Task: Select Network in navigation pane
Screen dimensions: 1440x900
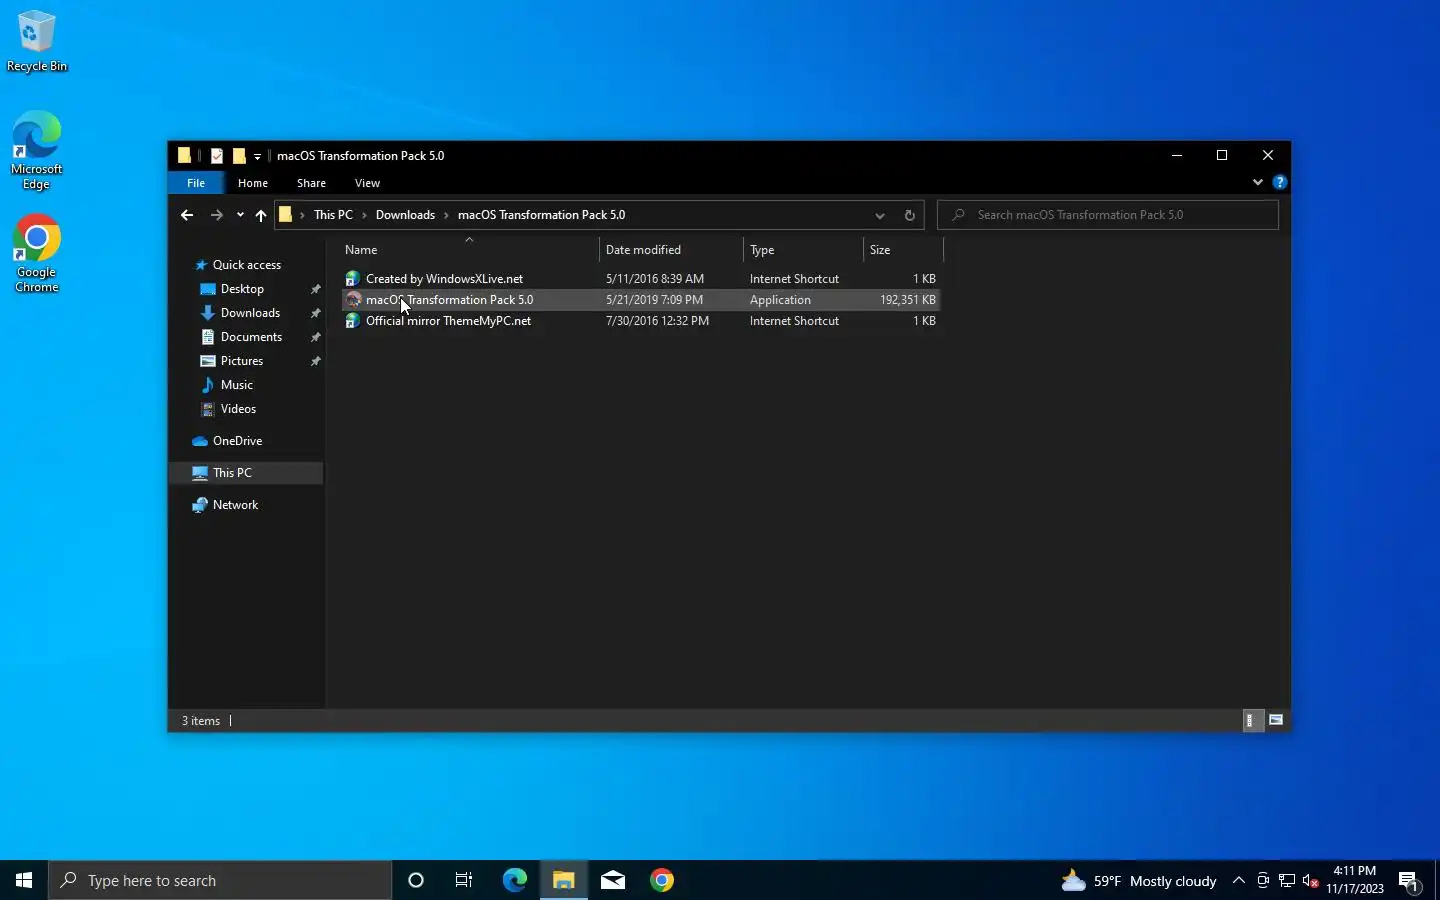Action: click(x=235, y=505)
